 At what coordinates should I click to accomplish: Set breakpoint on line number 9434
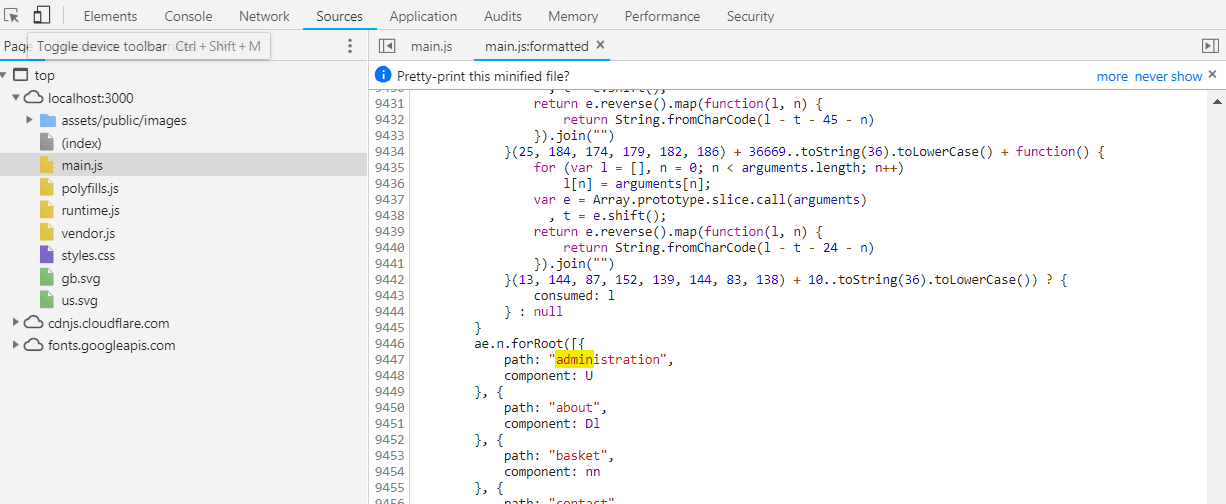tap(389, 151)
